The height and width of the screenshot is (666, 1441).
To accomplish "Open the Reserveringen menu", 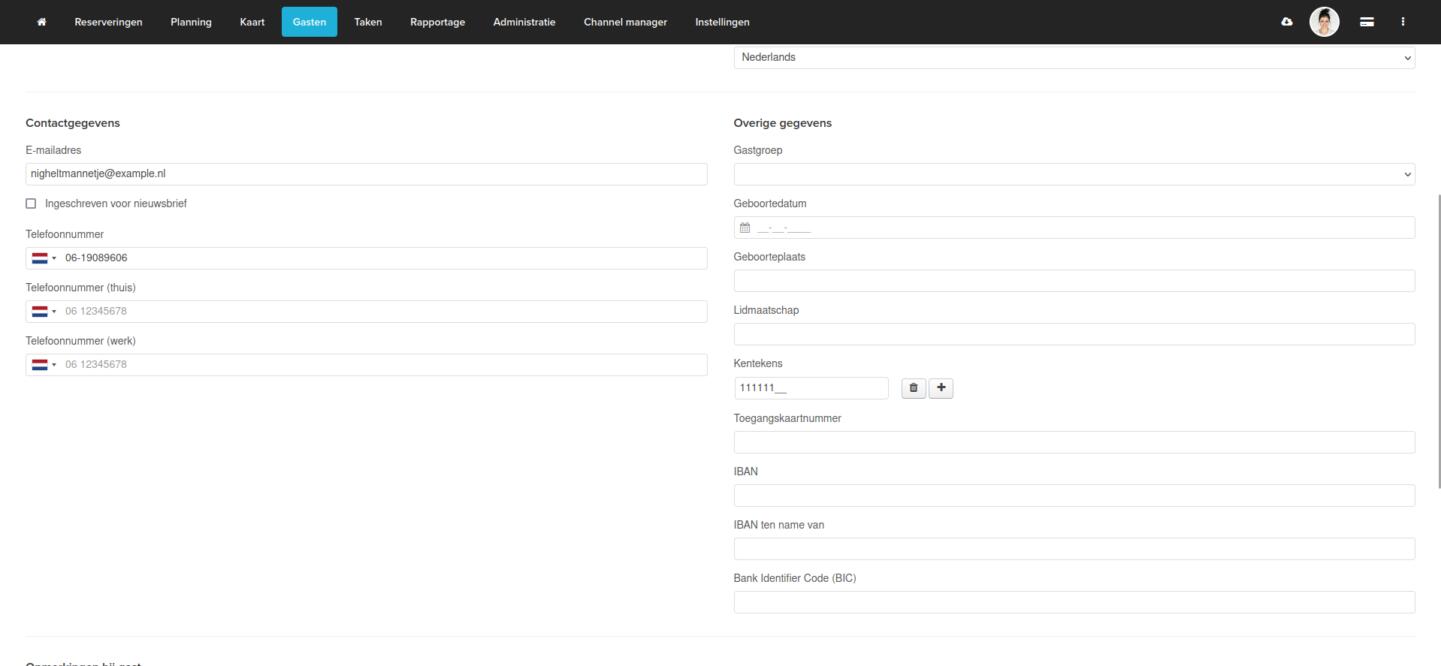I will [108, 22].
